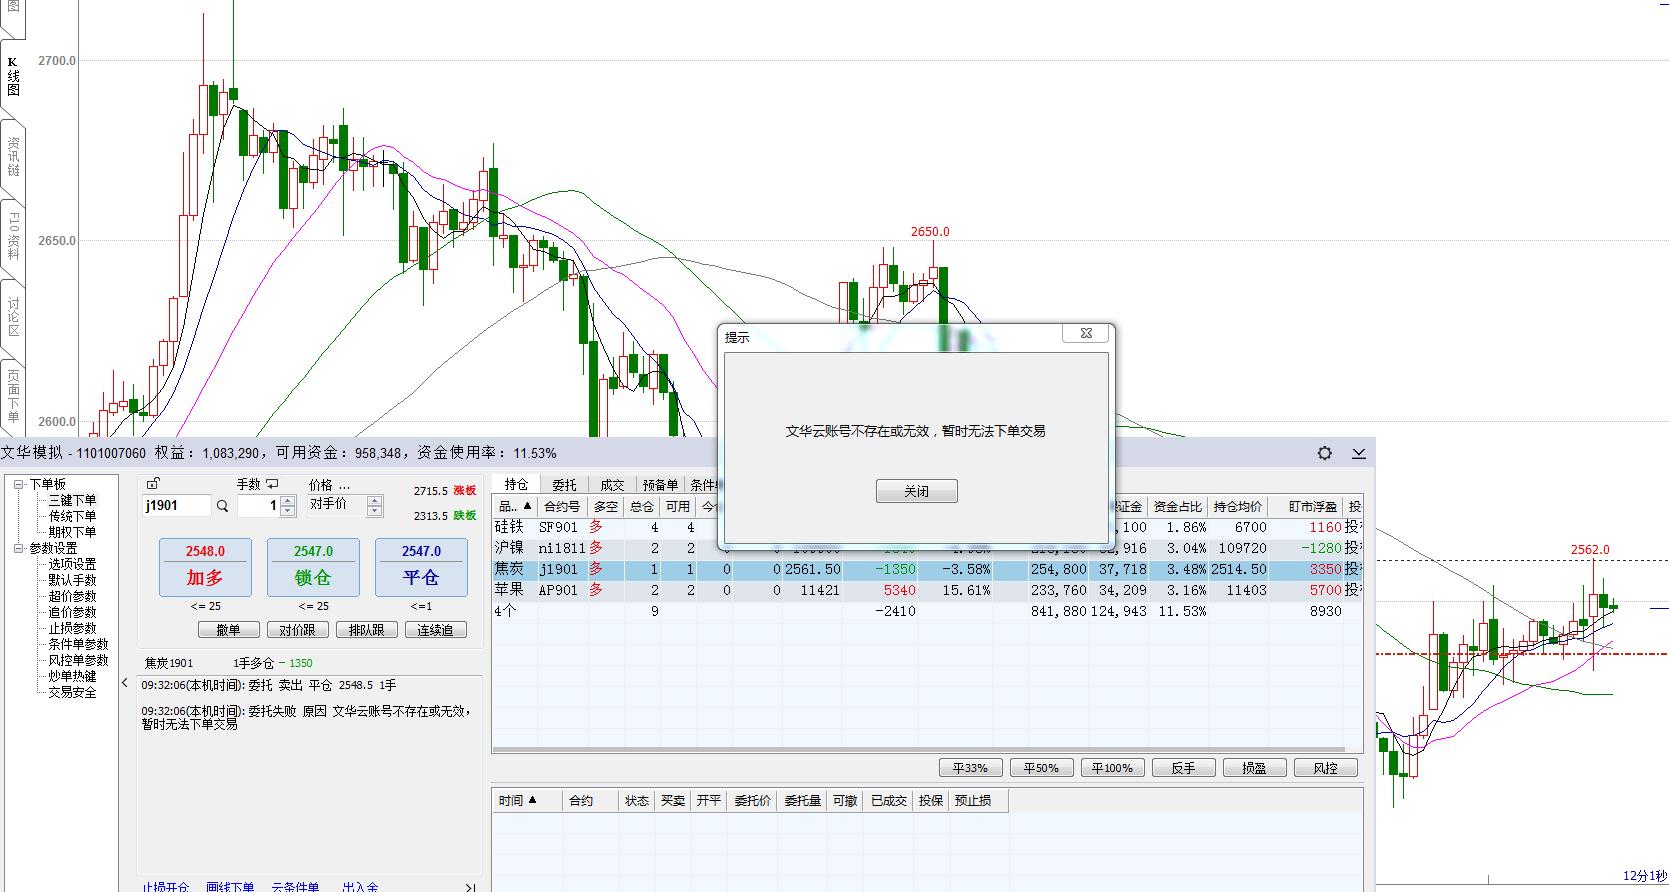The height and width of the screenshot is (892, 1669).
Task: Open the 资讯链 side tab
Action: [x=13, y=156]
